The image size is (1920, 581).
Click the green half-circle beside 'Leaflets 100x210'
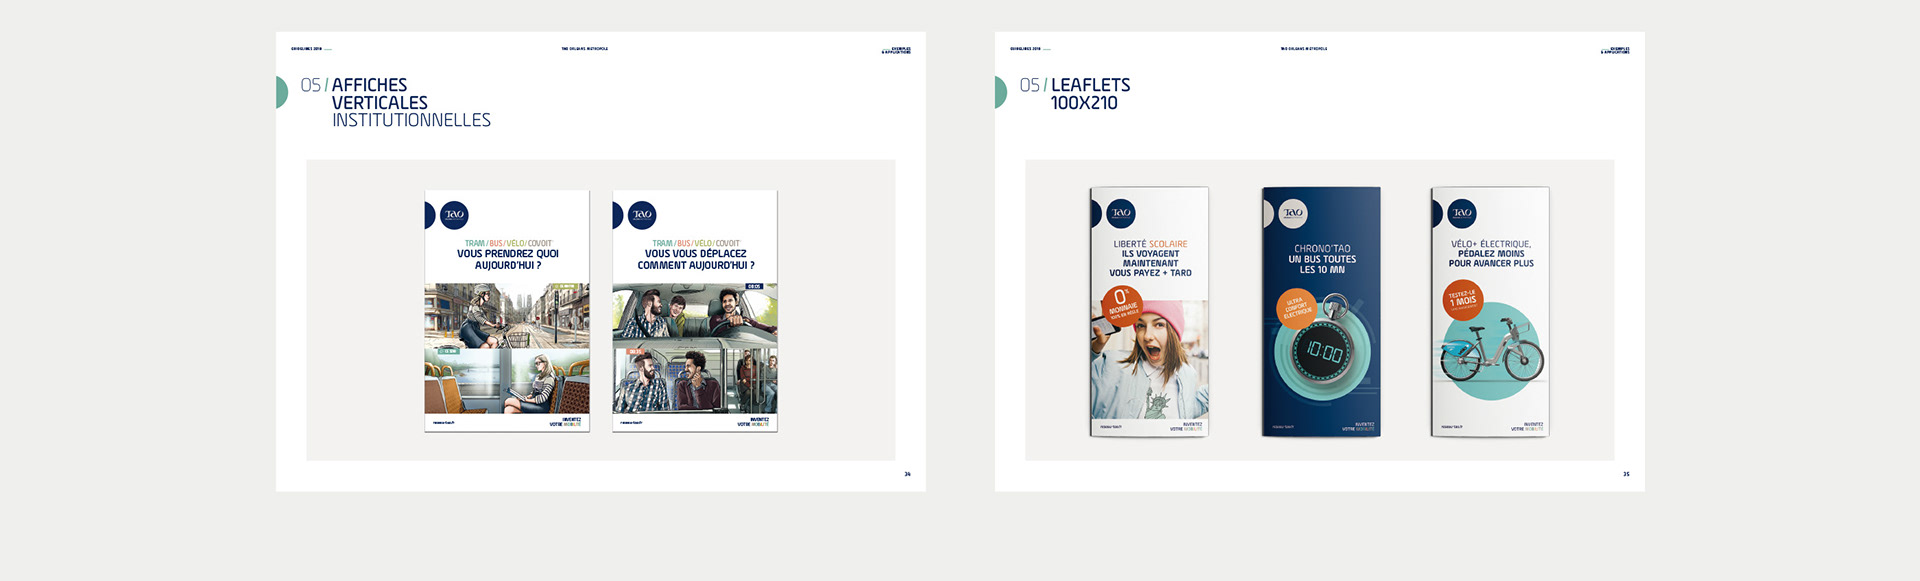[1001, 92]
